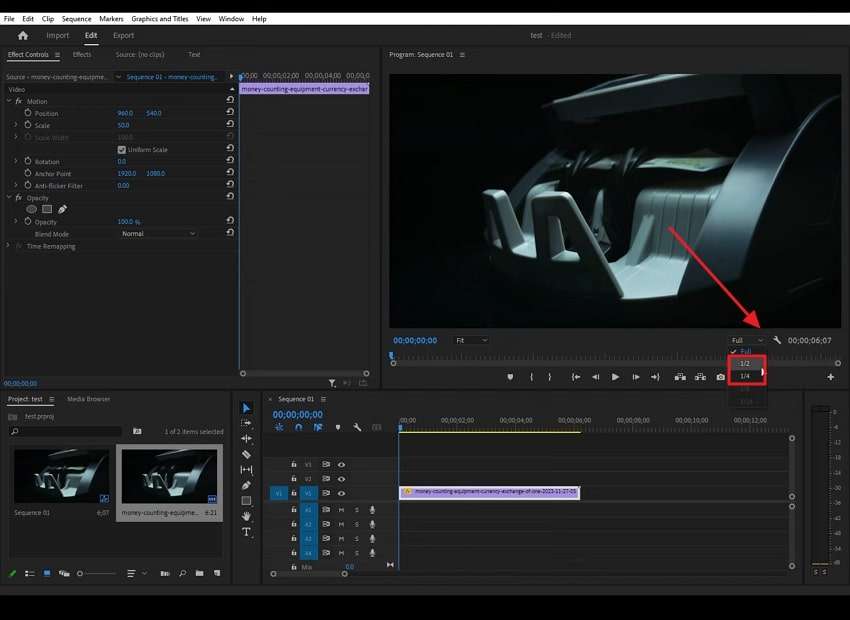Select the Razor tool

click(x=246, y=454)
